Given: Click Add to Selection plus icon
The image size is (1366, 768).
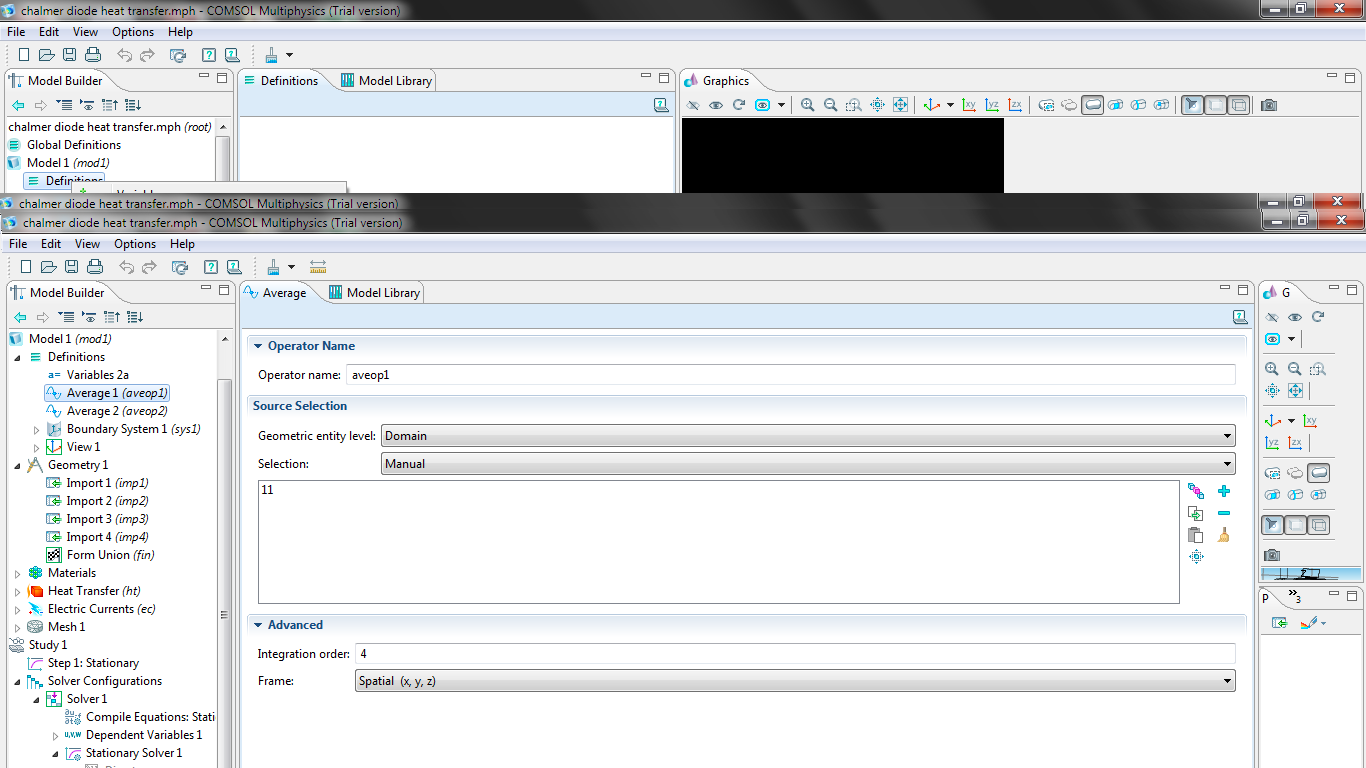Looking at the screenshot, I should [x=1224, y=491].
